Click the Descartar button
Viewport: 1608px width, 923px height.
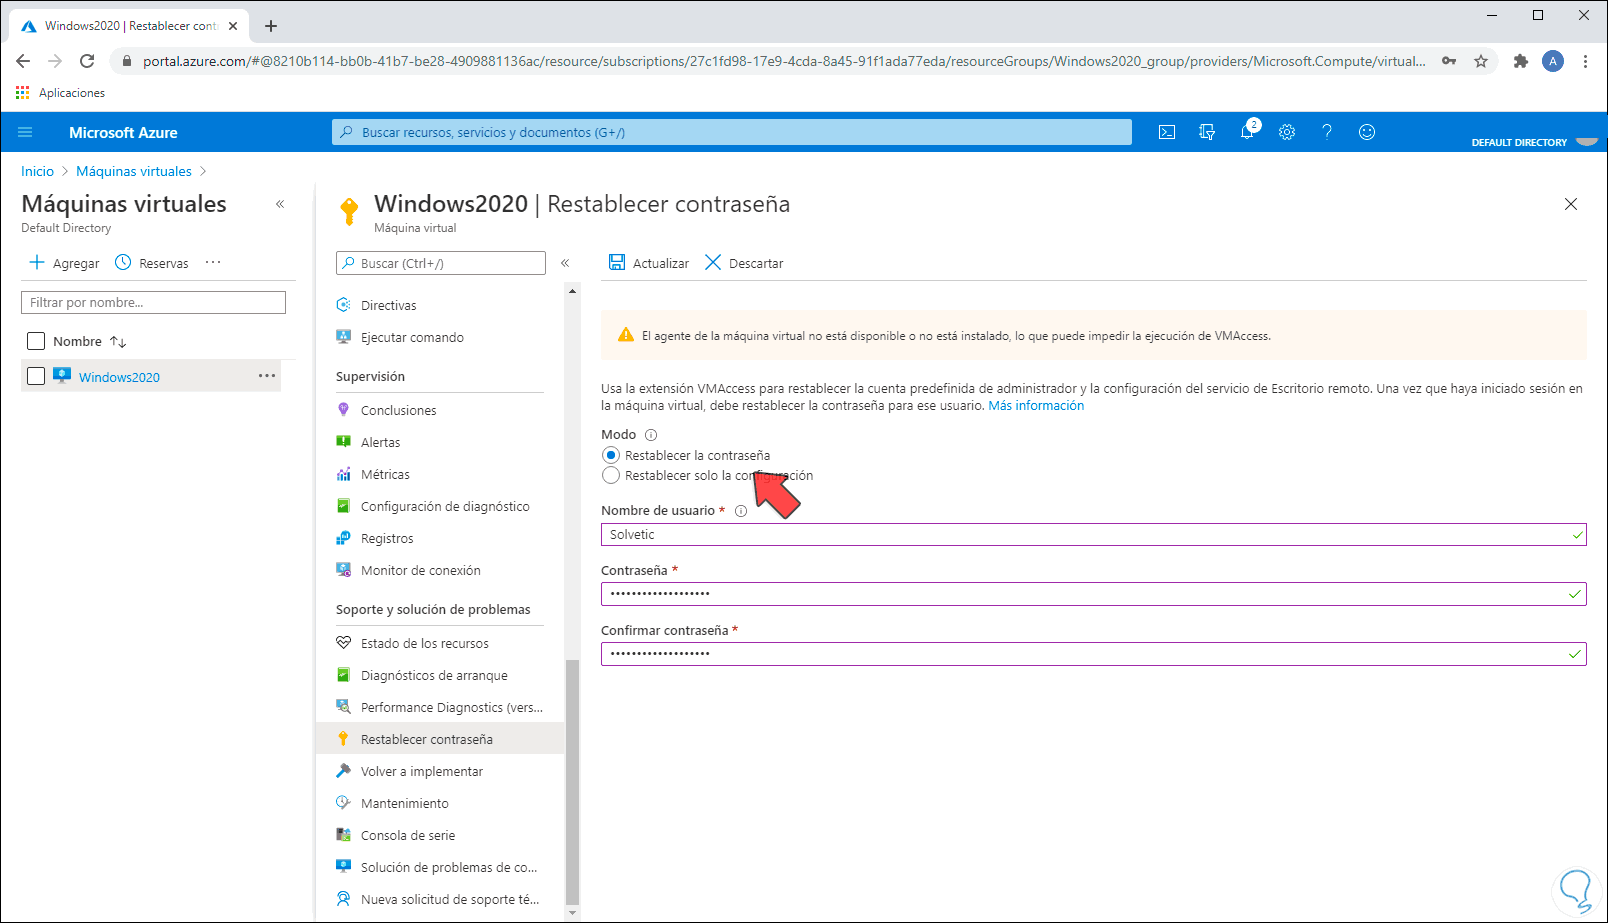click(744, 263)
